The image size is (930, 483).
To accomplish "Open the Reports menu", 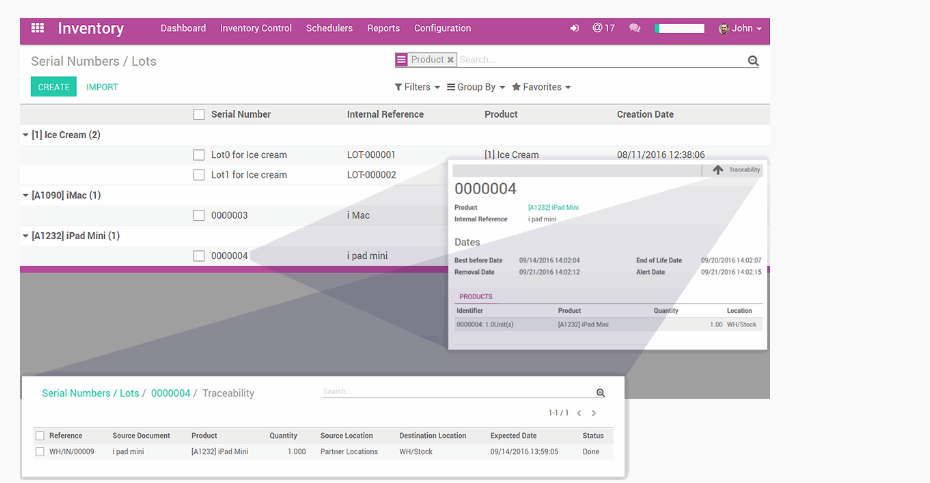I will click(383, 28).
